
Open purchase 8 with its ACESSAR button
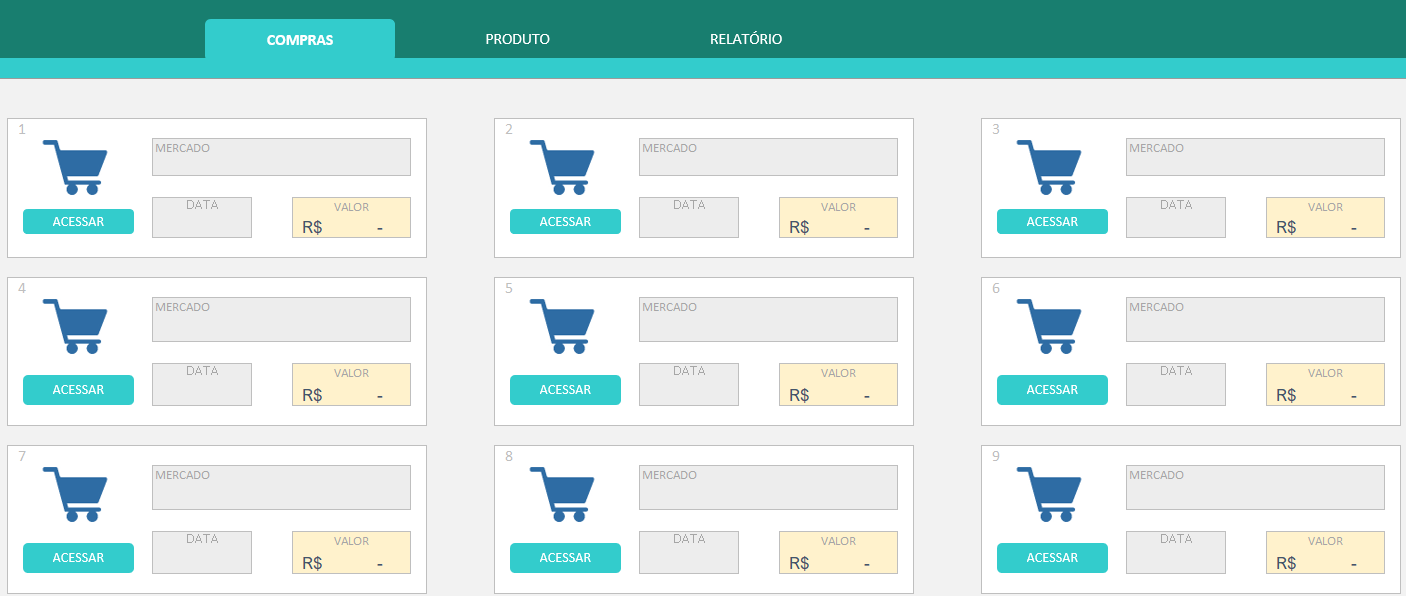565,558
